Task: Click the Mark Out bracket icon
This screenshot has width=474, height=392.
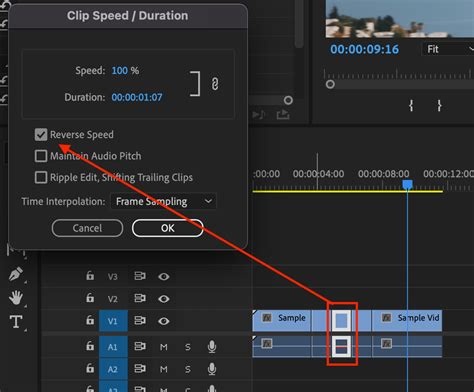Action: 439,106
